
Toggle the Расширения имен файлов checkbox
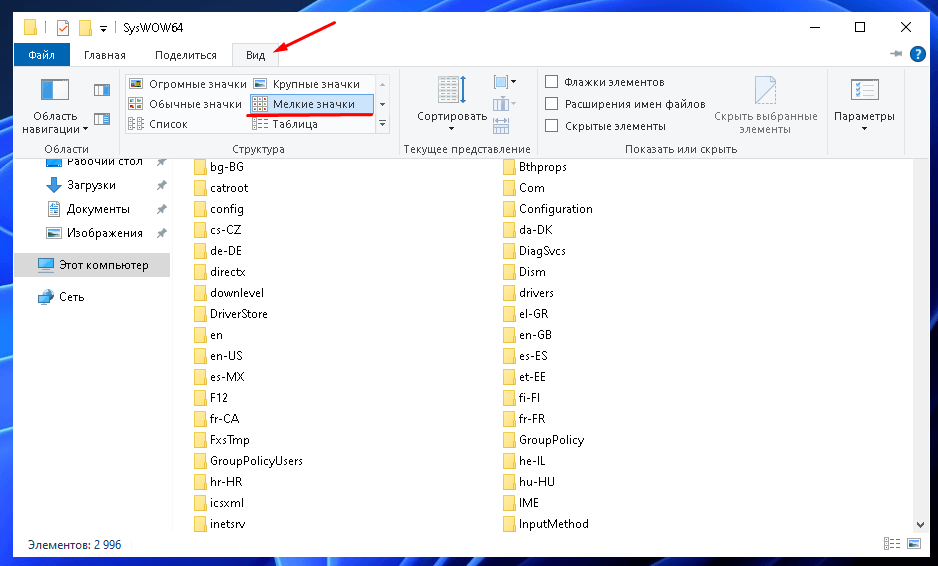click(551, 104)
